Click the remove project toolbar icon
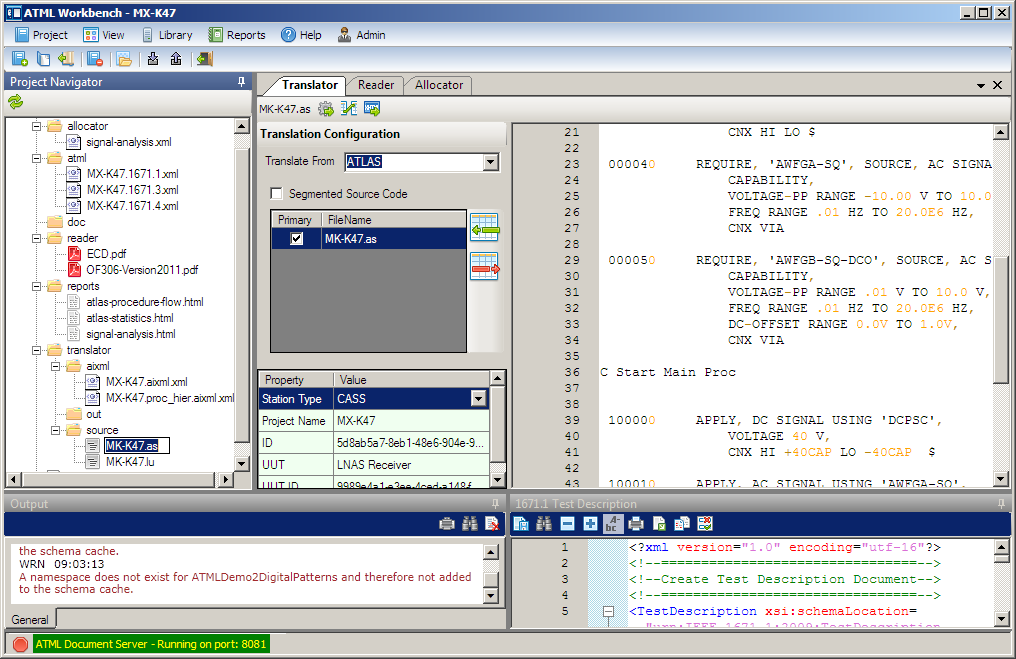The width and height of the screenshot is (1016, 659). (95, 59)
